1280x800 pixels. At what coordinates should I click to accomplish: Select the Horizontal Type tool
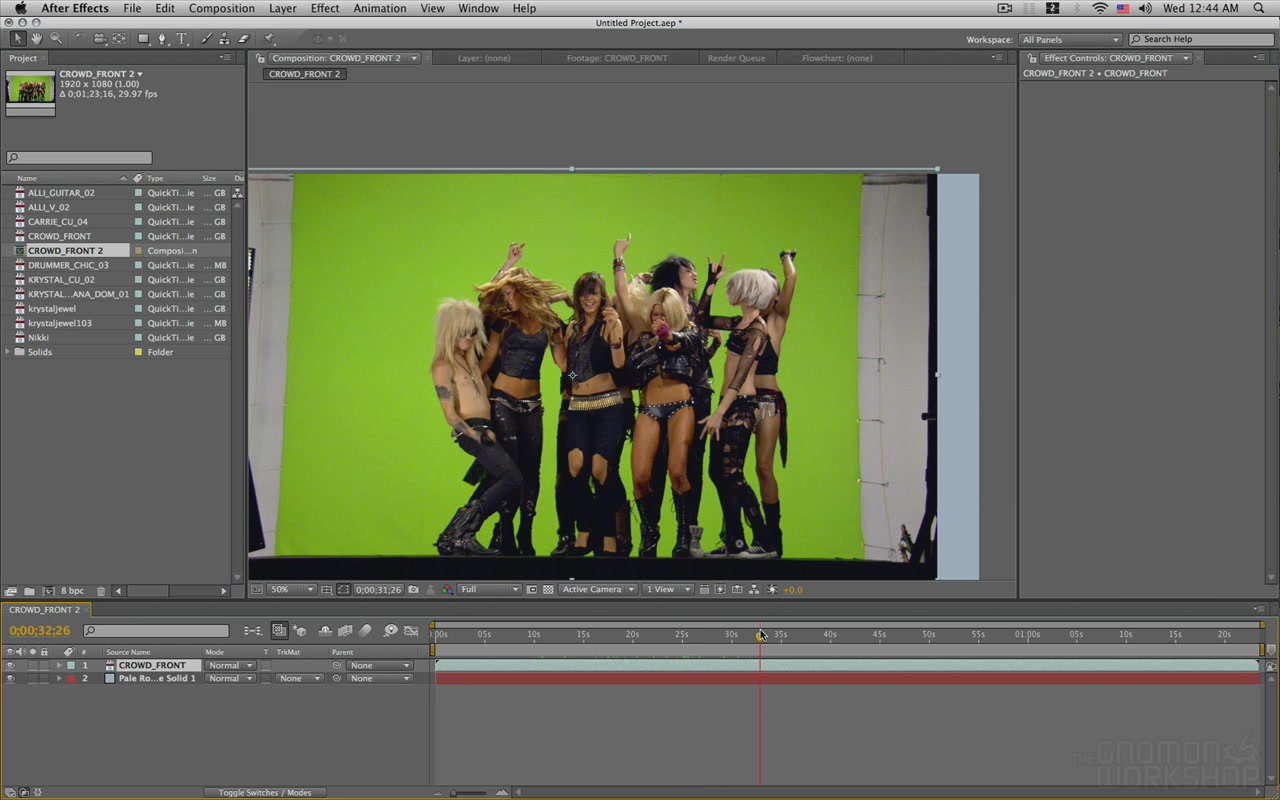click(x=182, y=39)
